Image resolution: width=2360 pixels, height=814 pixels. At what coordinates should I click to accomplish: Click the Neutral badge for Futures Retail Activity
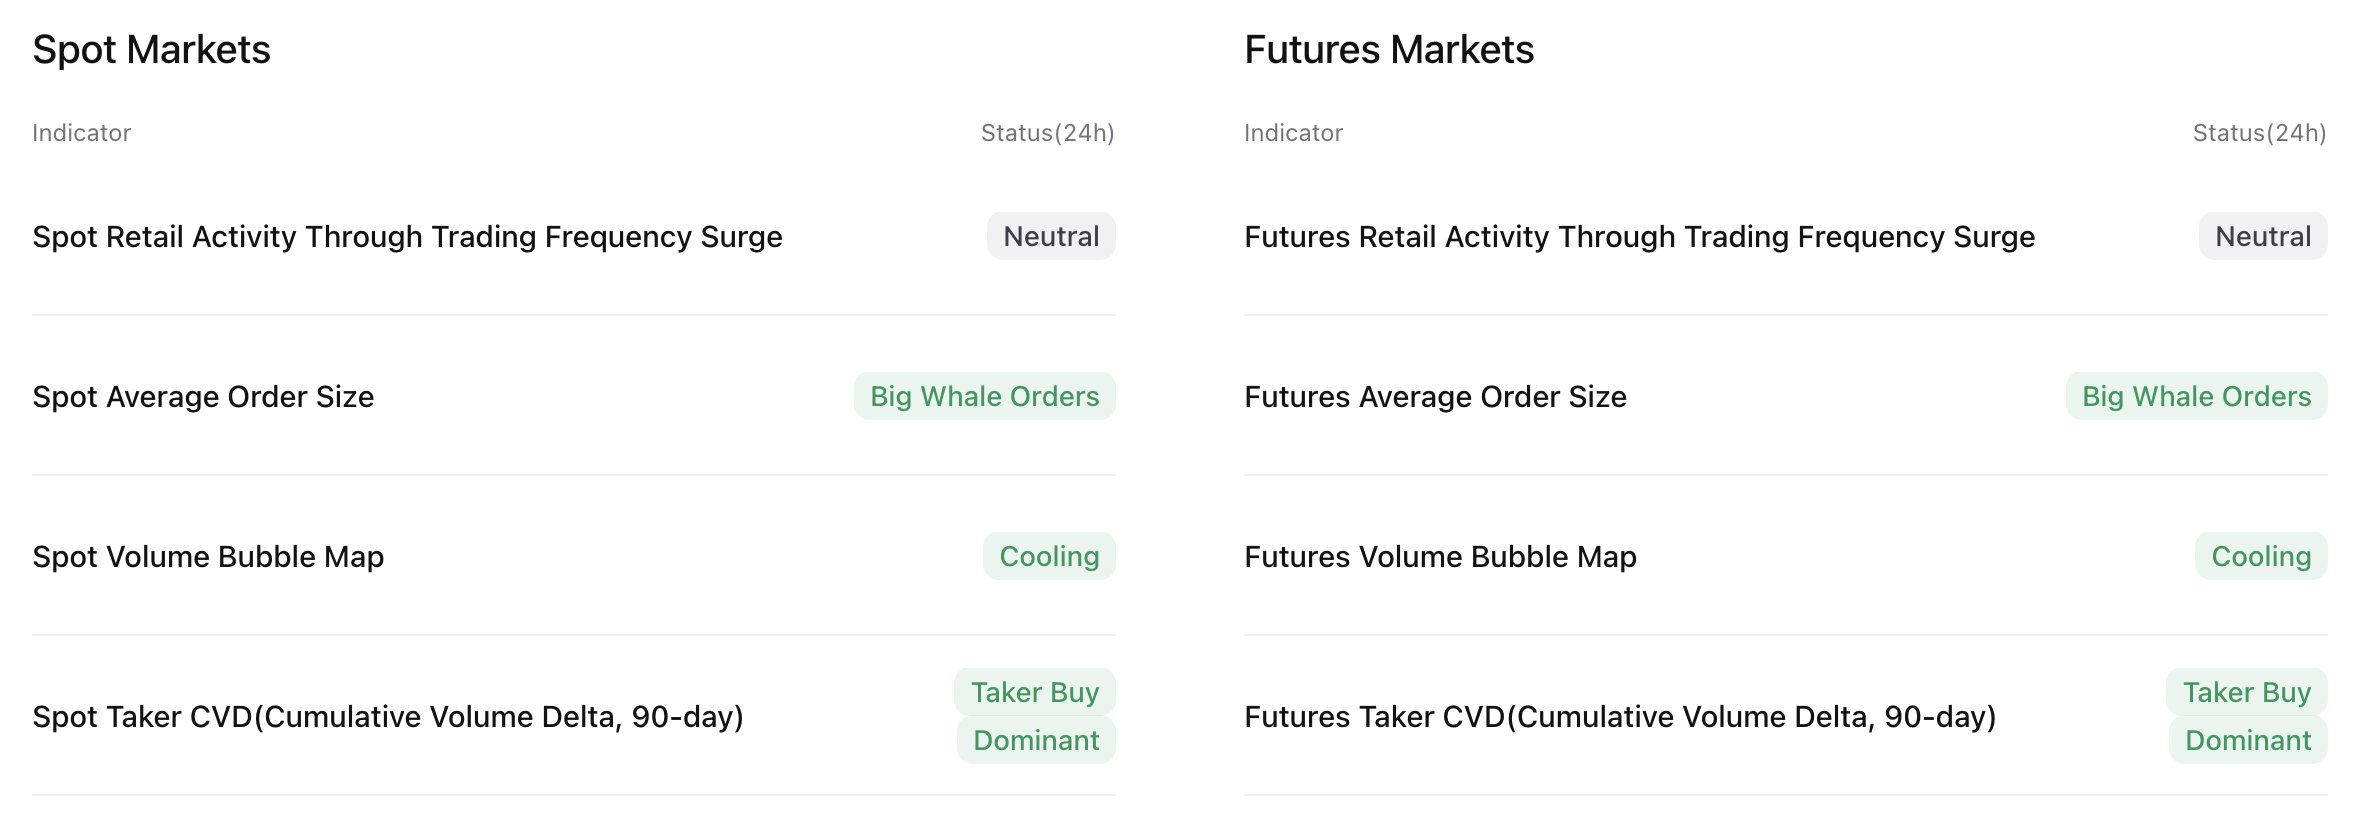click(x=2262, y=237)
